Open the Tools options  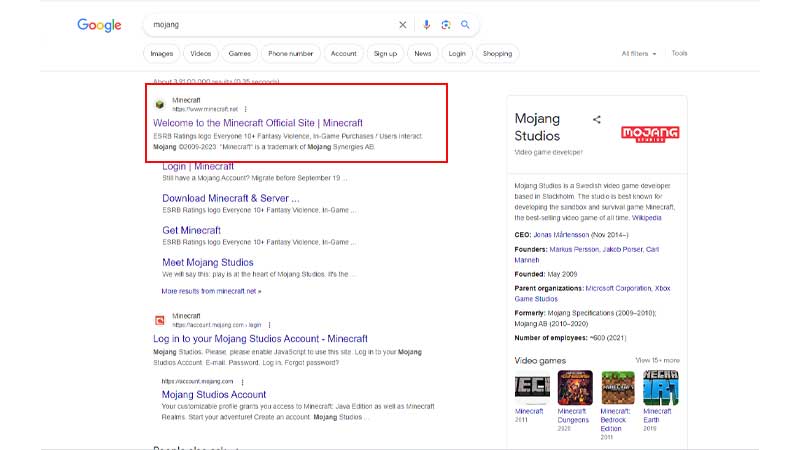coord(679,53)
